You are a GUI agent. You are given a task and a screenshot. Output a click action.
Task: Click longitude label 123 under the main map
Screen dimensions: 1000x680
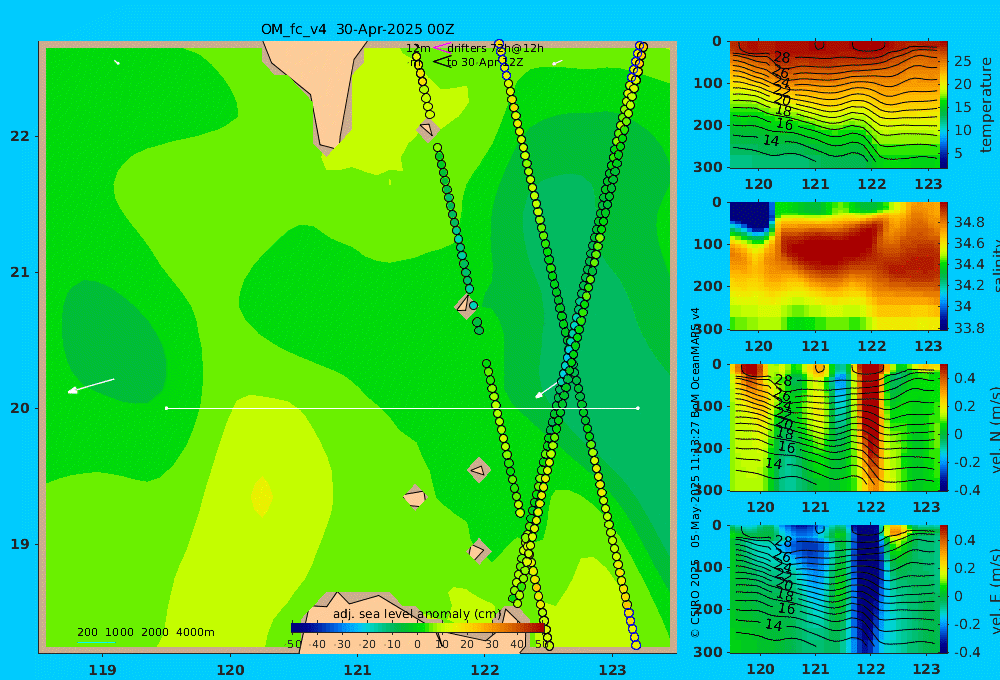tap(613, 670)
